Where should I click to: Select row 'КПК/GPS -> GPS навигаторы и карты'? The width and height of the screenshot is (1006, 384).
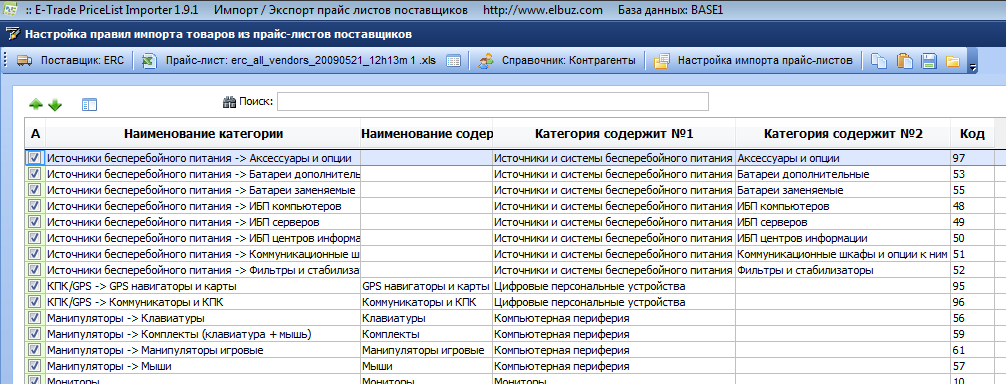tap(203, 286)
